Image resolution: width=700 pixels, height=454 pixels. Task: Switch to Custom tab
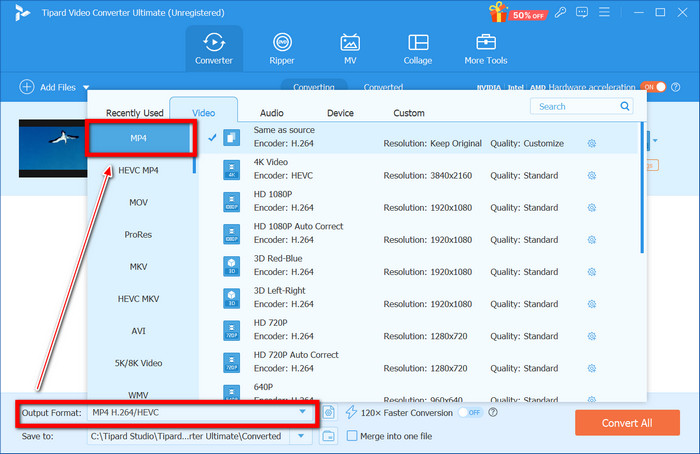(408, 113)
